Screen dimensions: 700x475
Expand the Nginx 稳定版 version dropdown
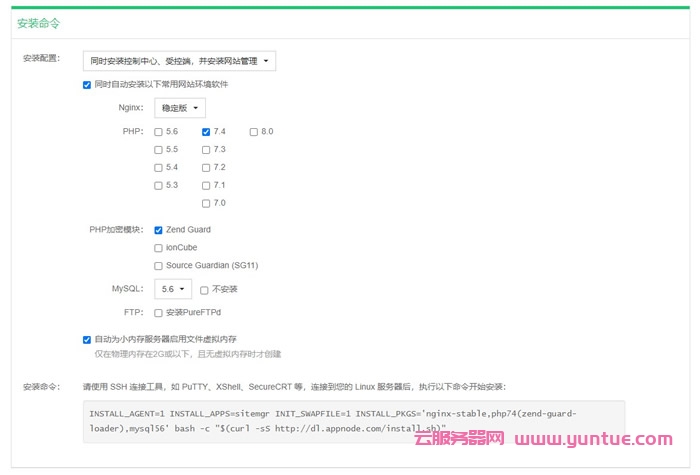pyautogui.click(x=180, y=108)
